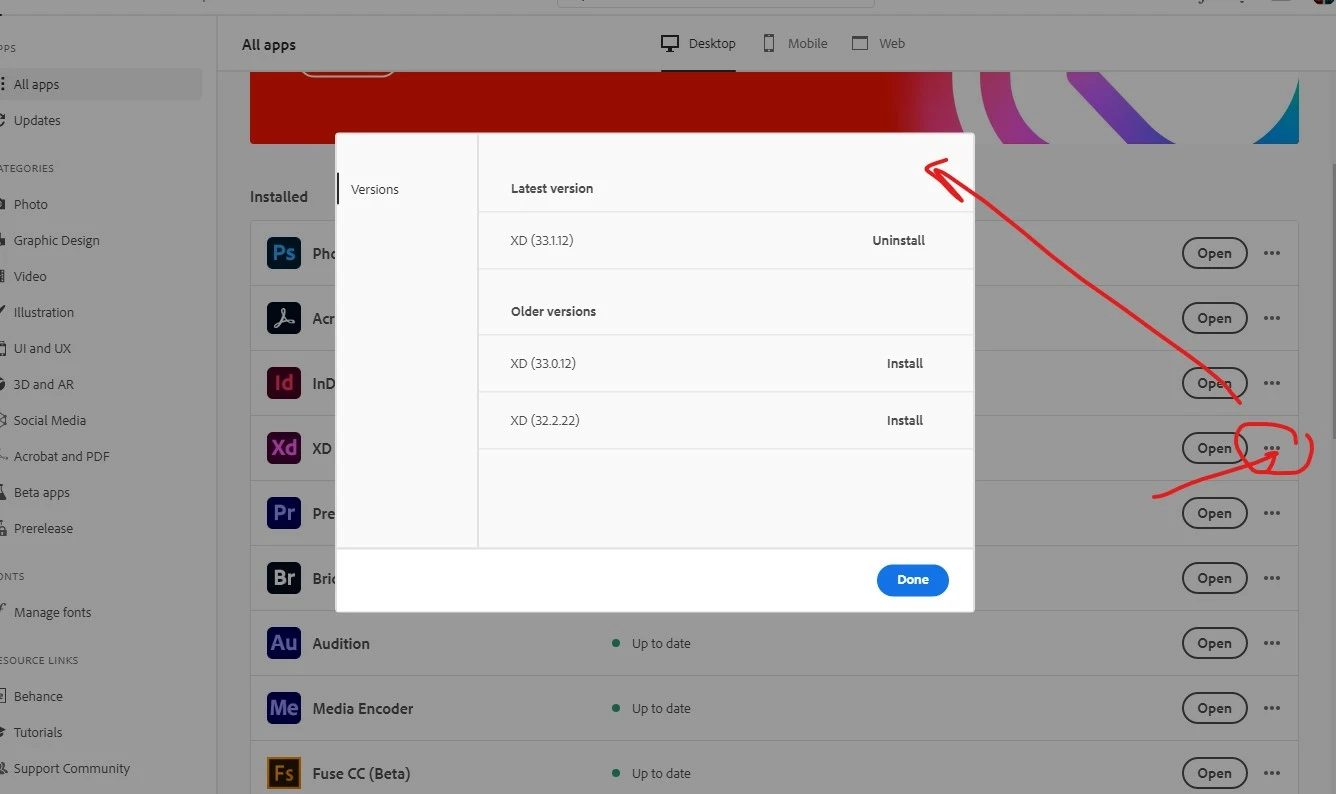
Task: Click the Media Encoder name text
Action: coord(363,709)
